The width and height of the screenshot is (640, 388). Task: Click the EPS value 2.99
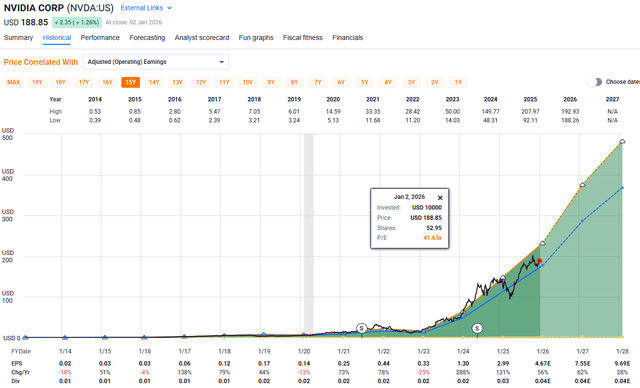(x=503, y=363)
